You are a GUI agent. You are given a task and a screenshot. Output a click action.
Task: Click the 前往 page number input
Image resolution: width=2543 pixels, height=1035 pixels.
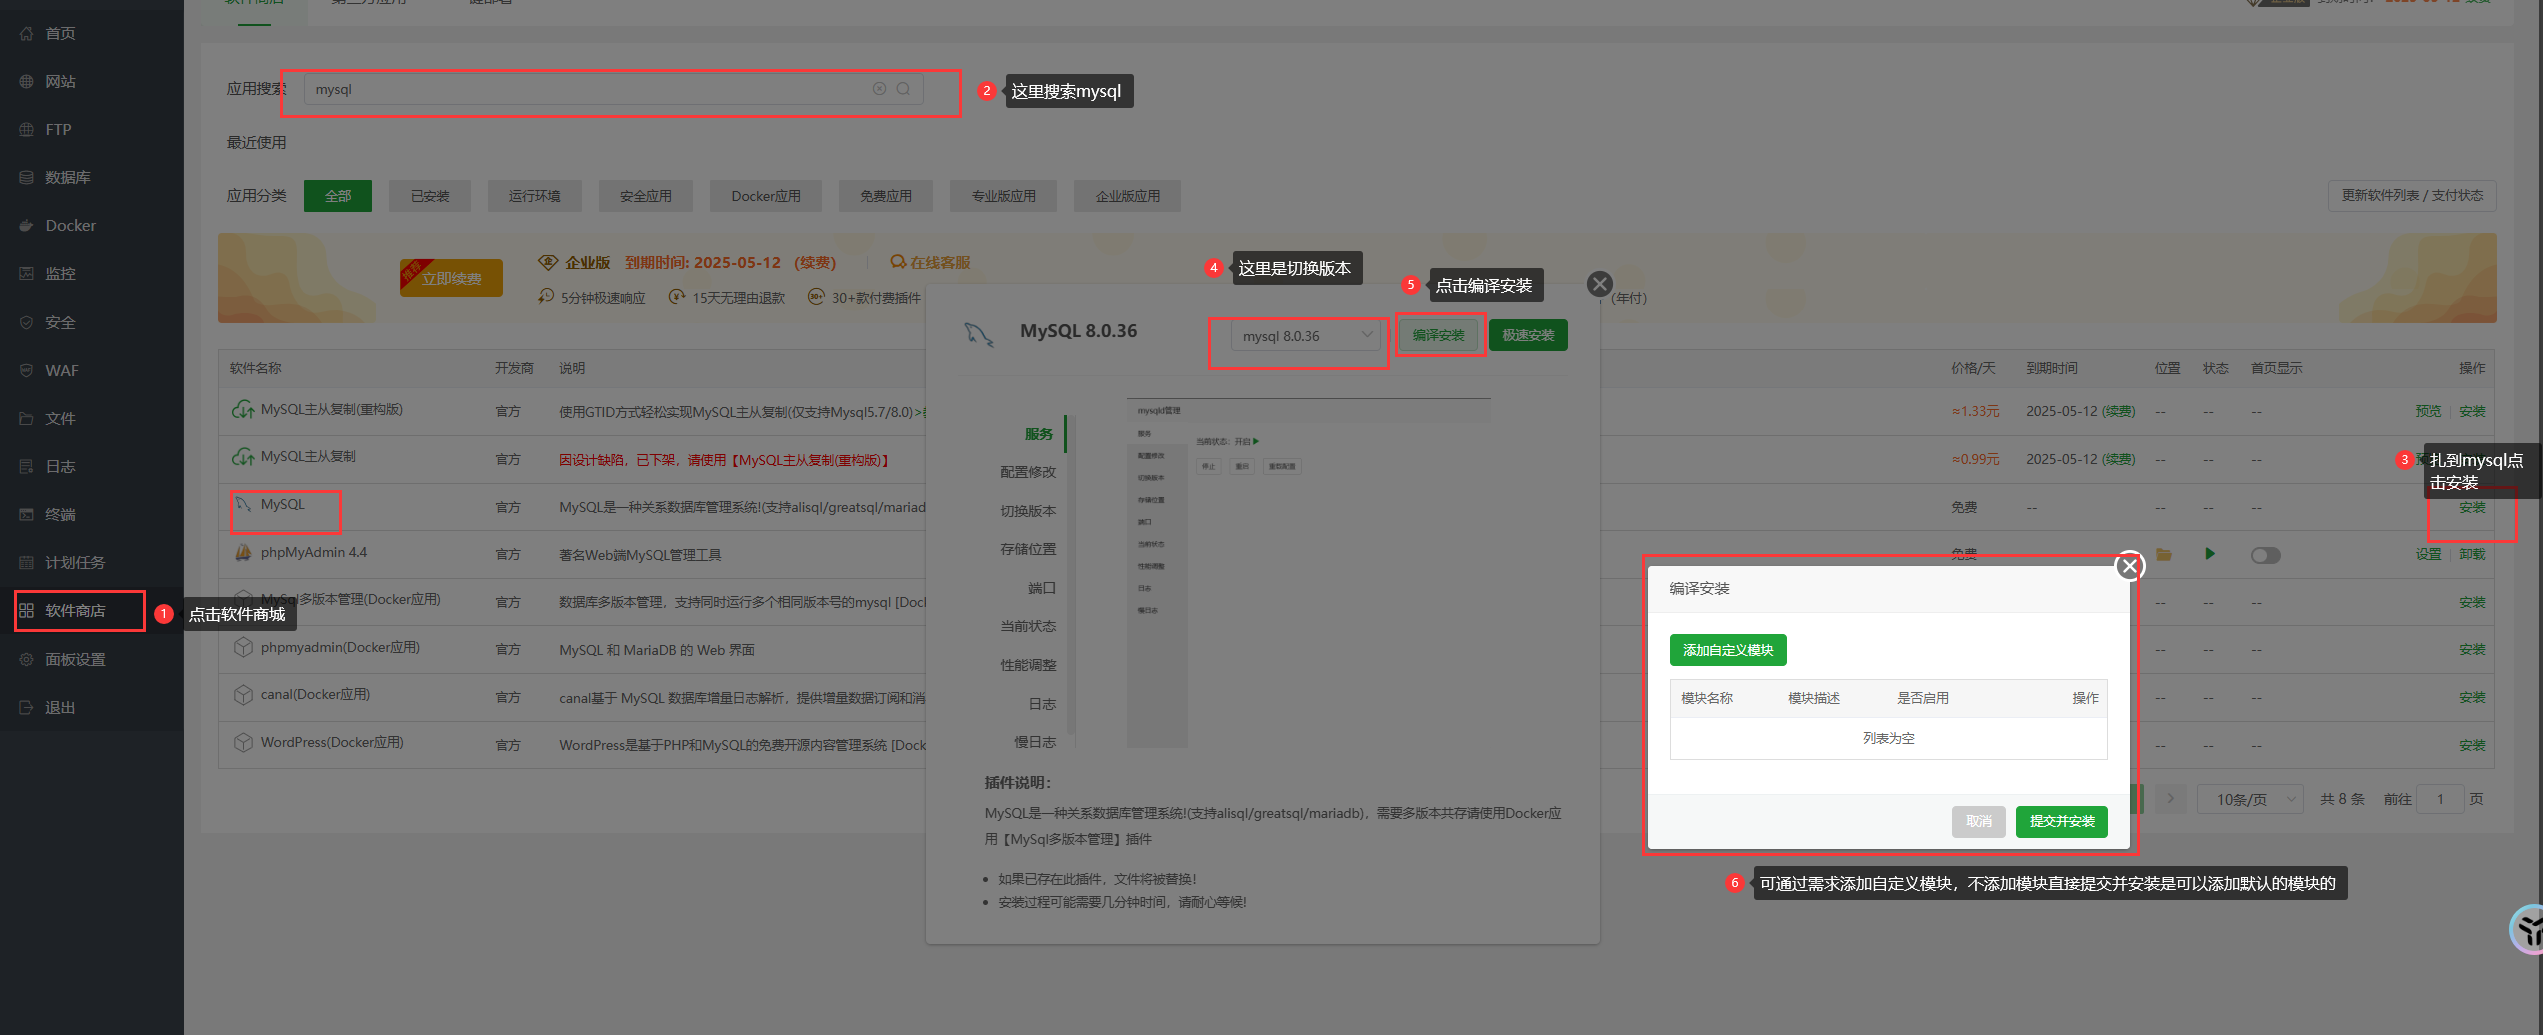[x=2439, y=799]
